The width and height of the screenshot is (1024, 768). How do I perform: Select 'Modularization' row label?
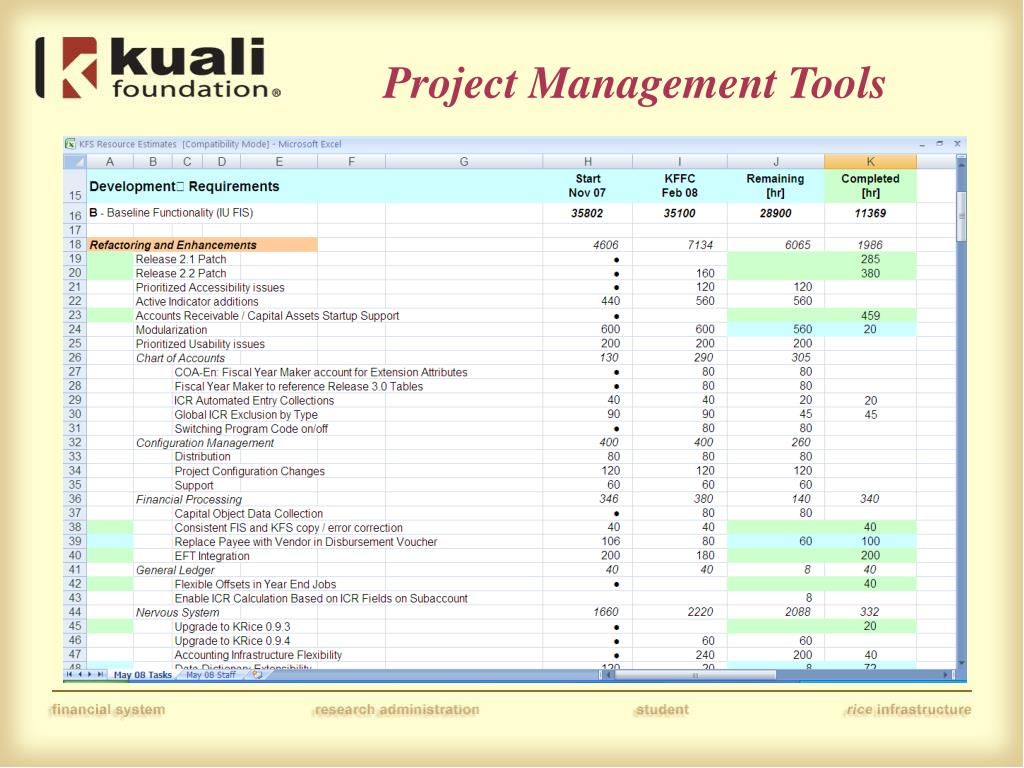point(171,330)
